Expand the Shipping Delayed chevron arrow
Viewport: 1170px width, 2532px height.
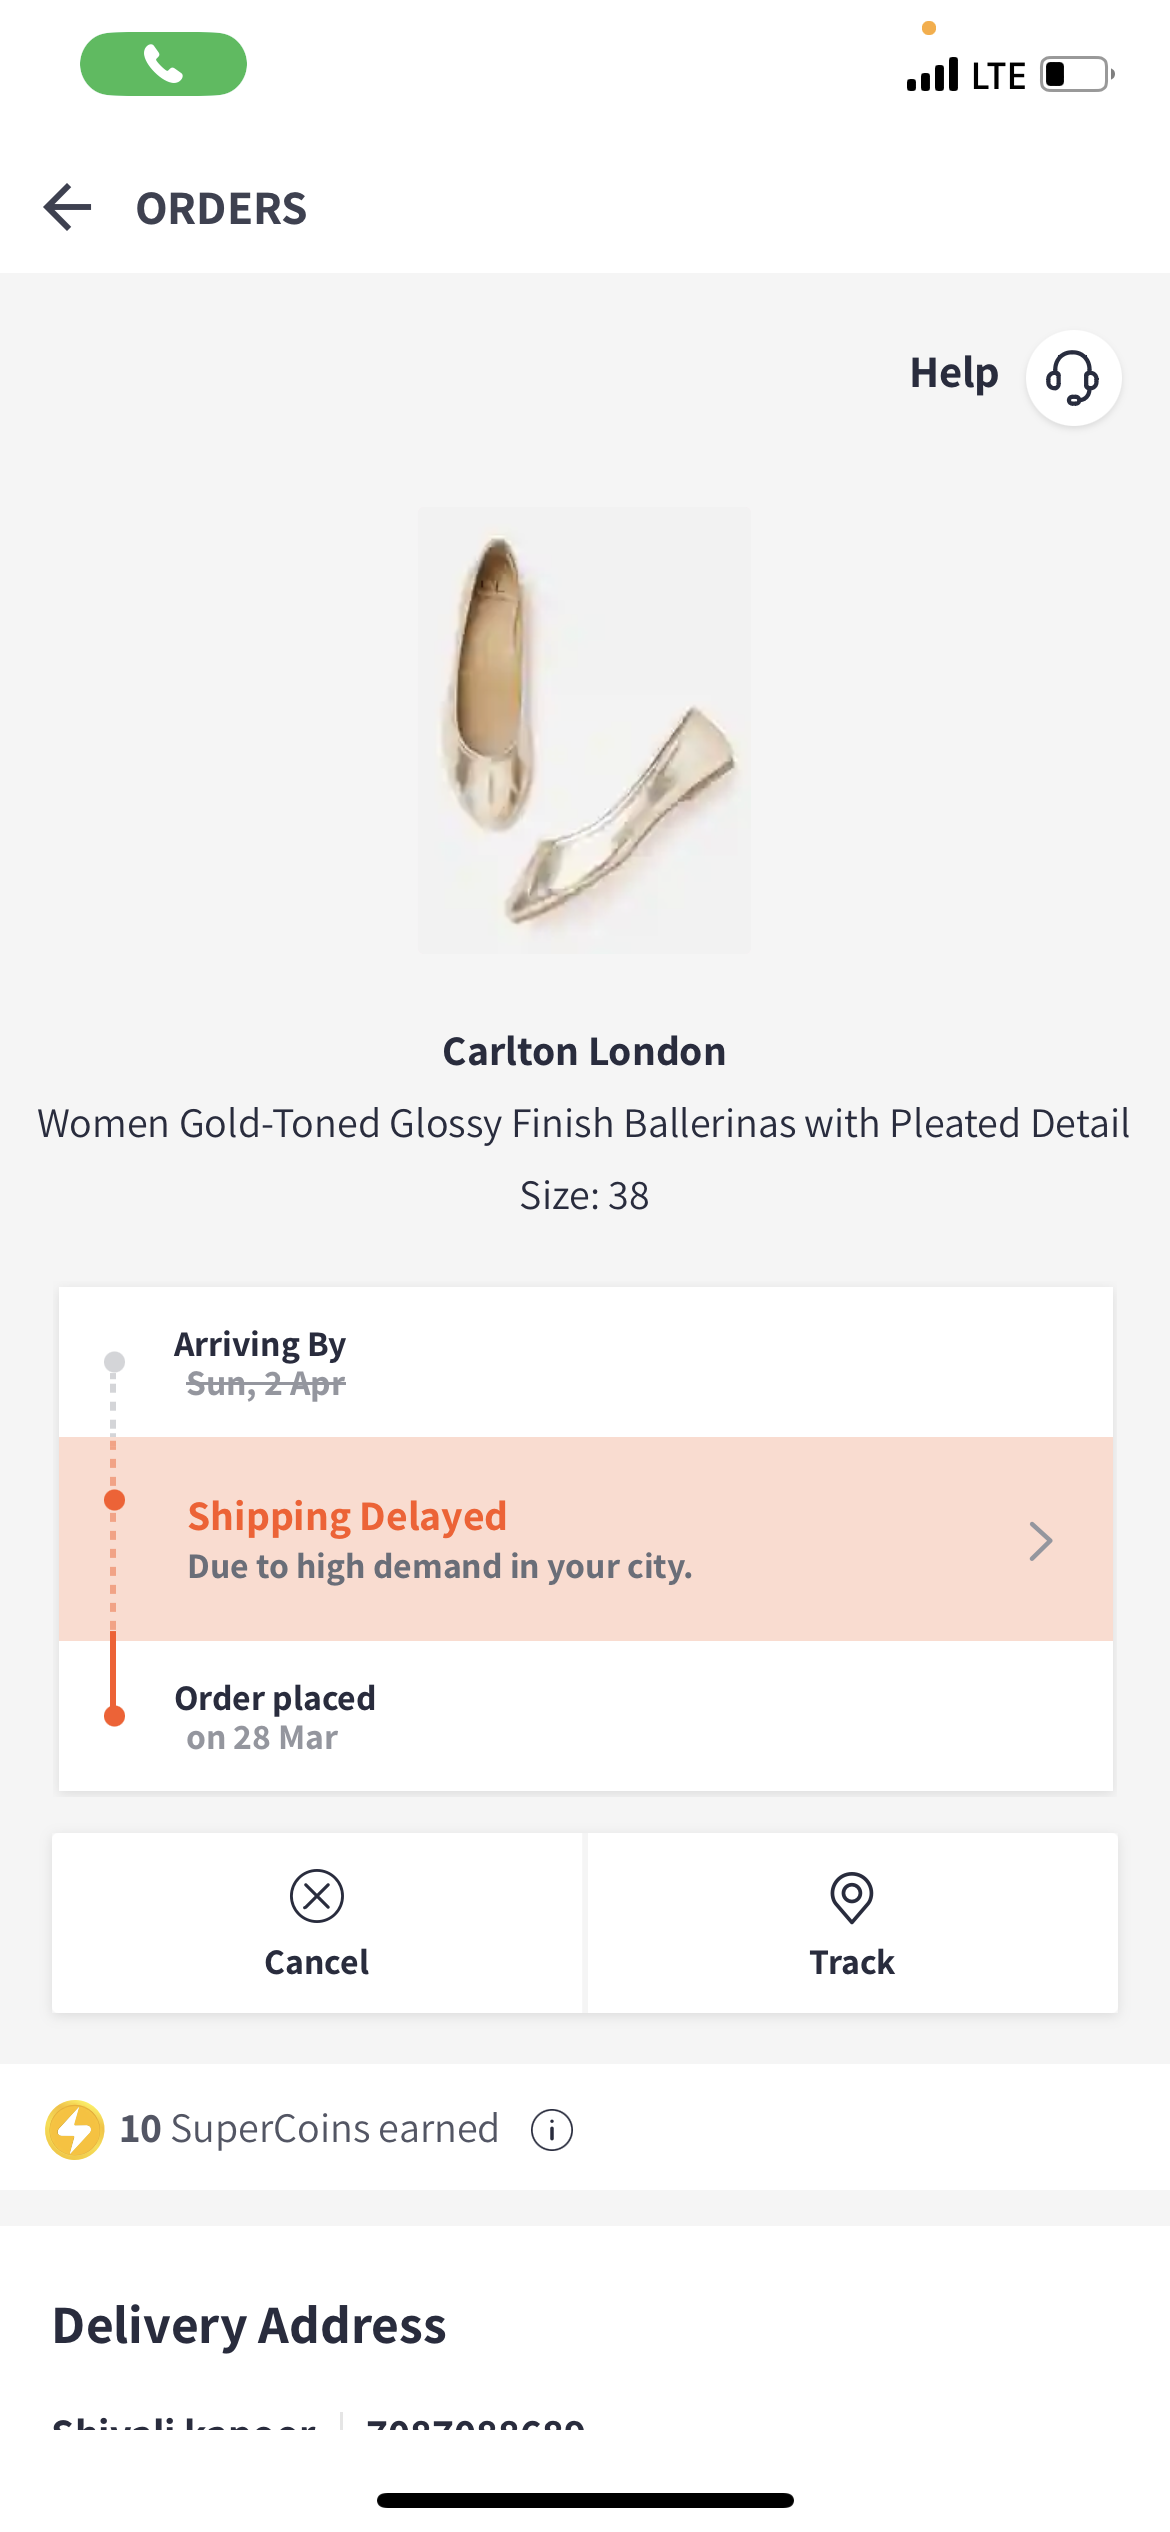coord(1041,1541)
